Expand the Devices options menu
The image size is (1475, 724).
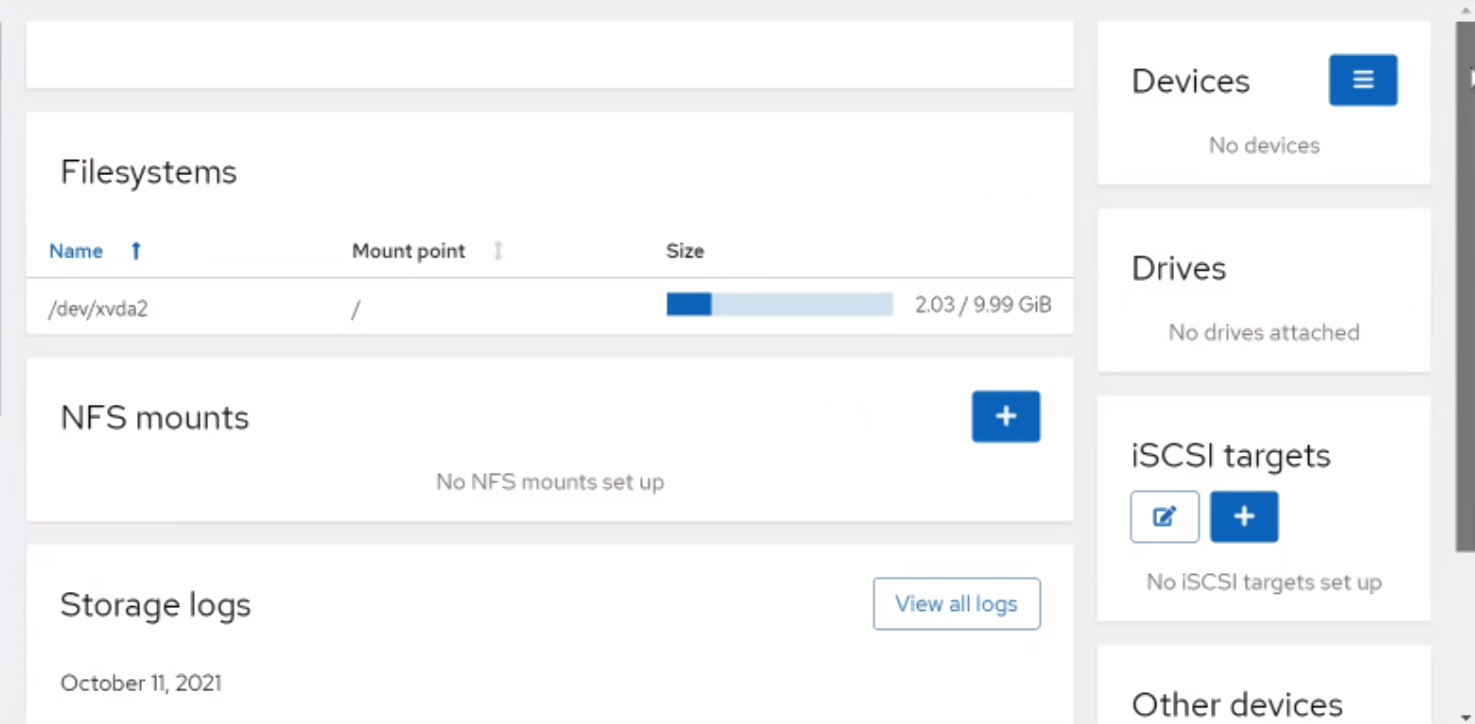[x=1362, y=80]
